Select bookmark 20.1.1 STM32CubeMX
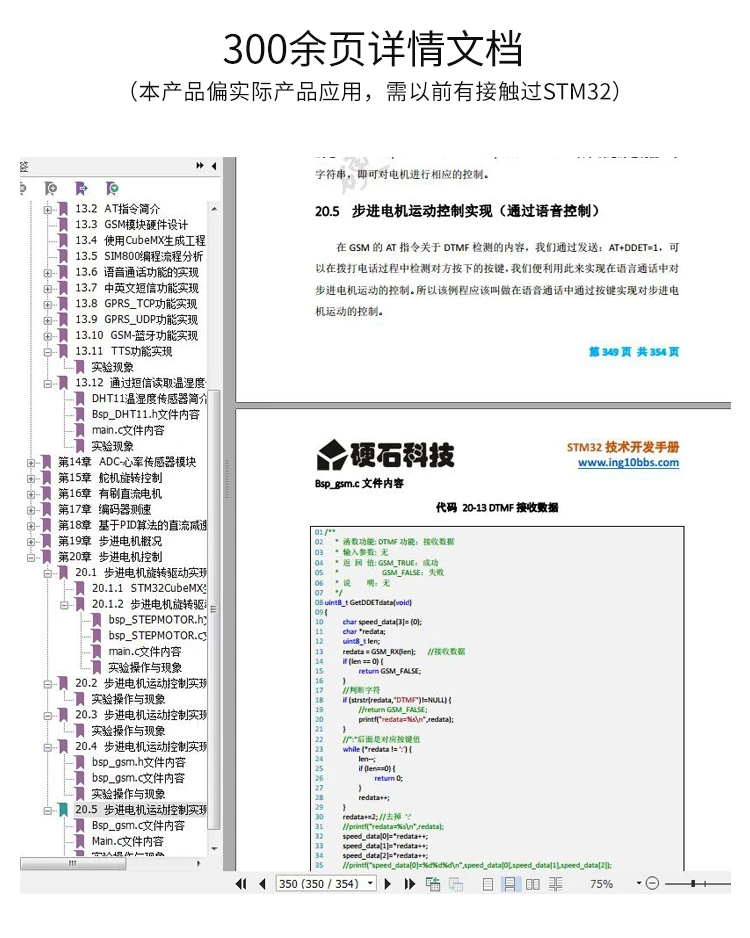 click(149, 588)
